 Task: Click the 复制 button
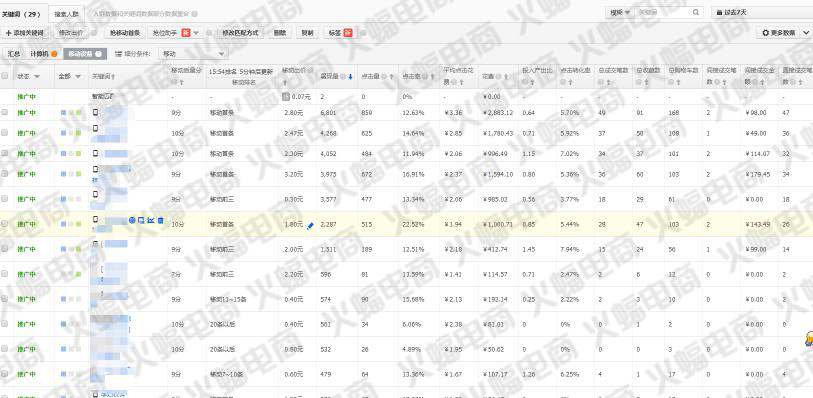(x=307, y=33)
